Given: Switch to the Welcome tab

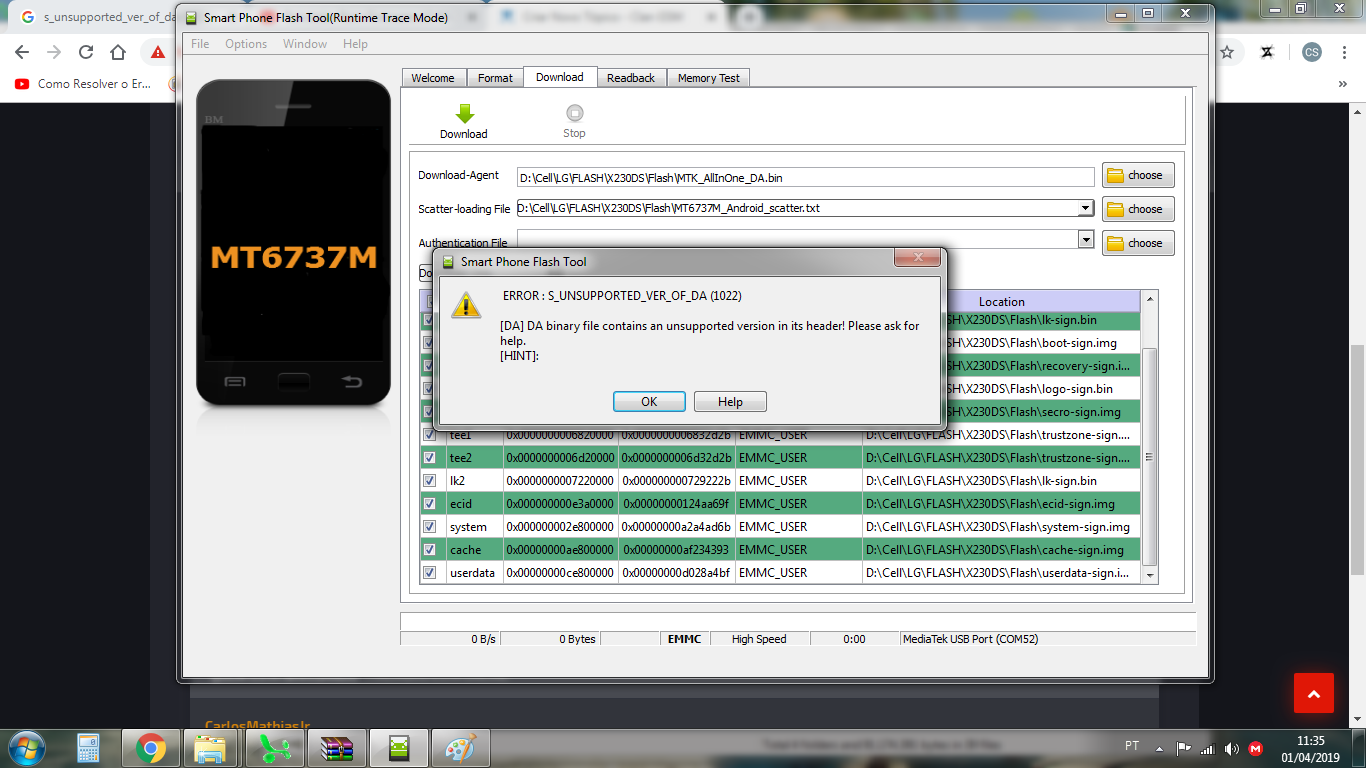Looking at the screenshot, I should click(433, 78).
